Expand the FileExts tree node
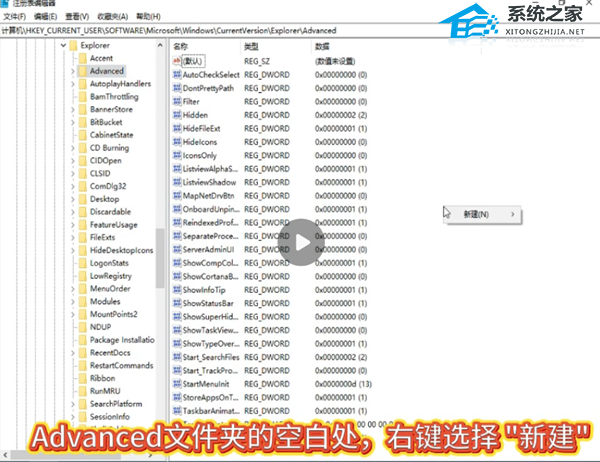This screenshot has width=600, height=462. pos(73,237)
